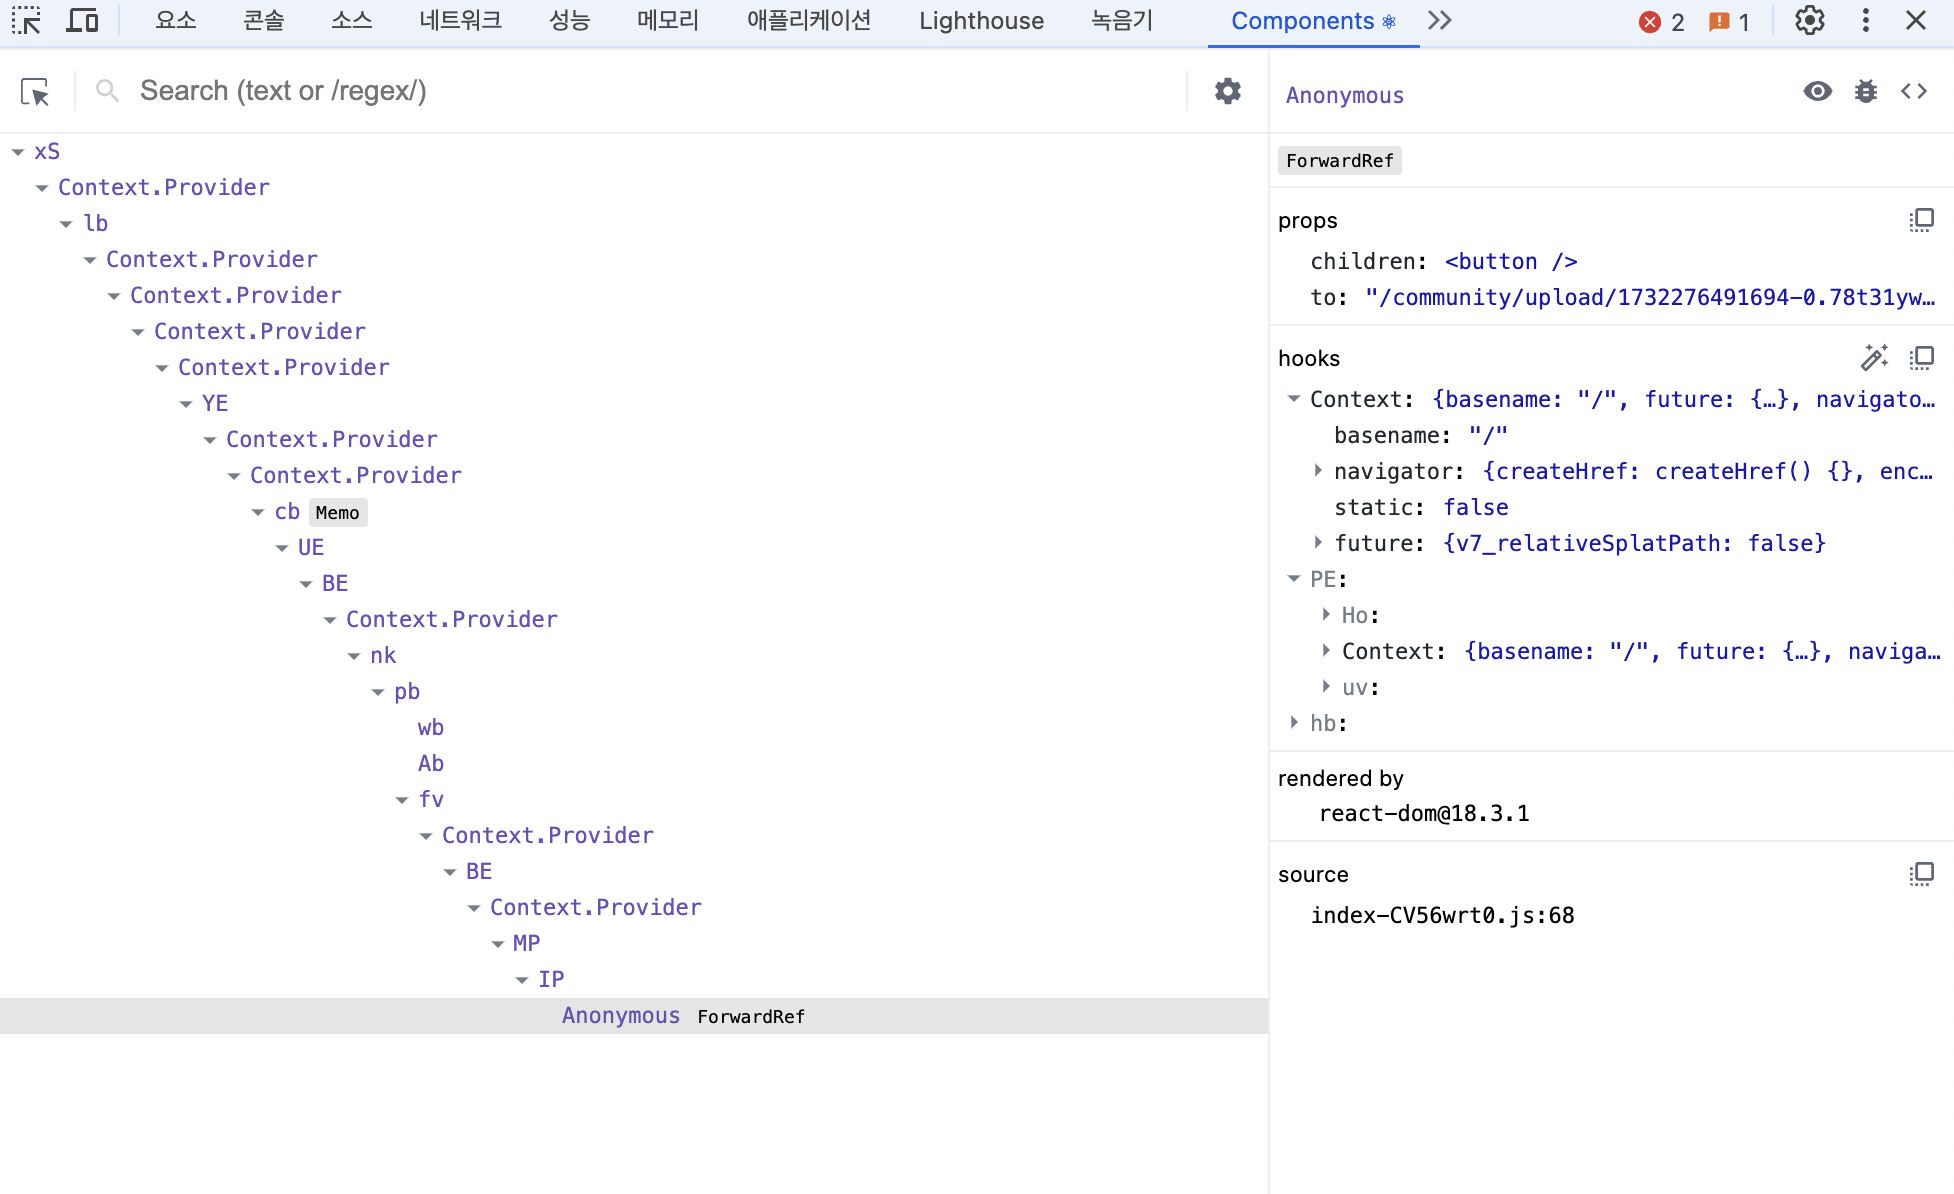
Task: Open Components view settings gear
Action: [x=1227, y=91]
